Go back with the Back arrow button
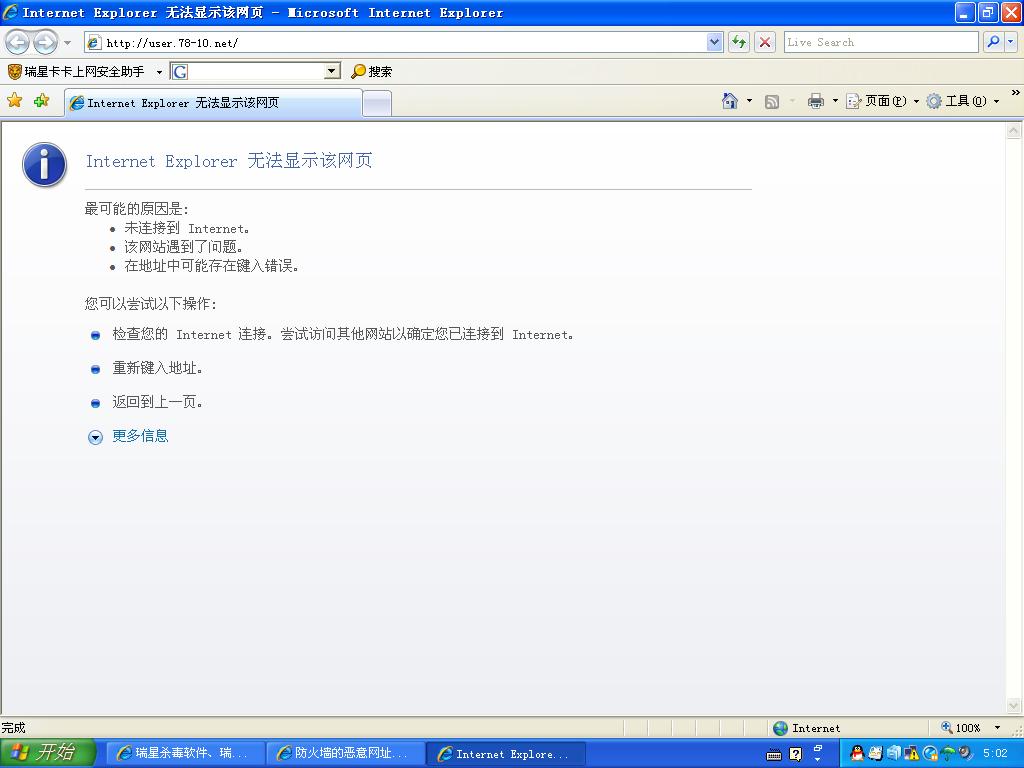Viewport: 1024px width, 768px height. (x=18, y=43)
